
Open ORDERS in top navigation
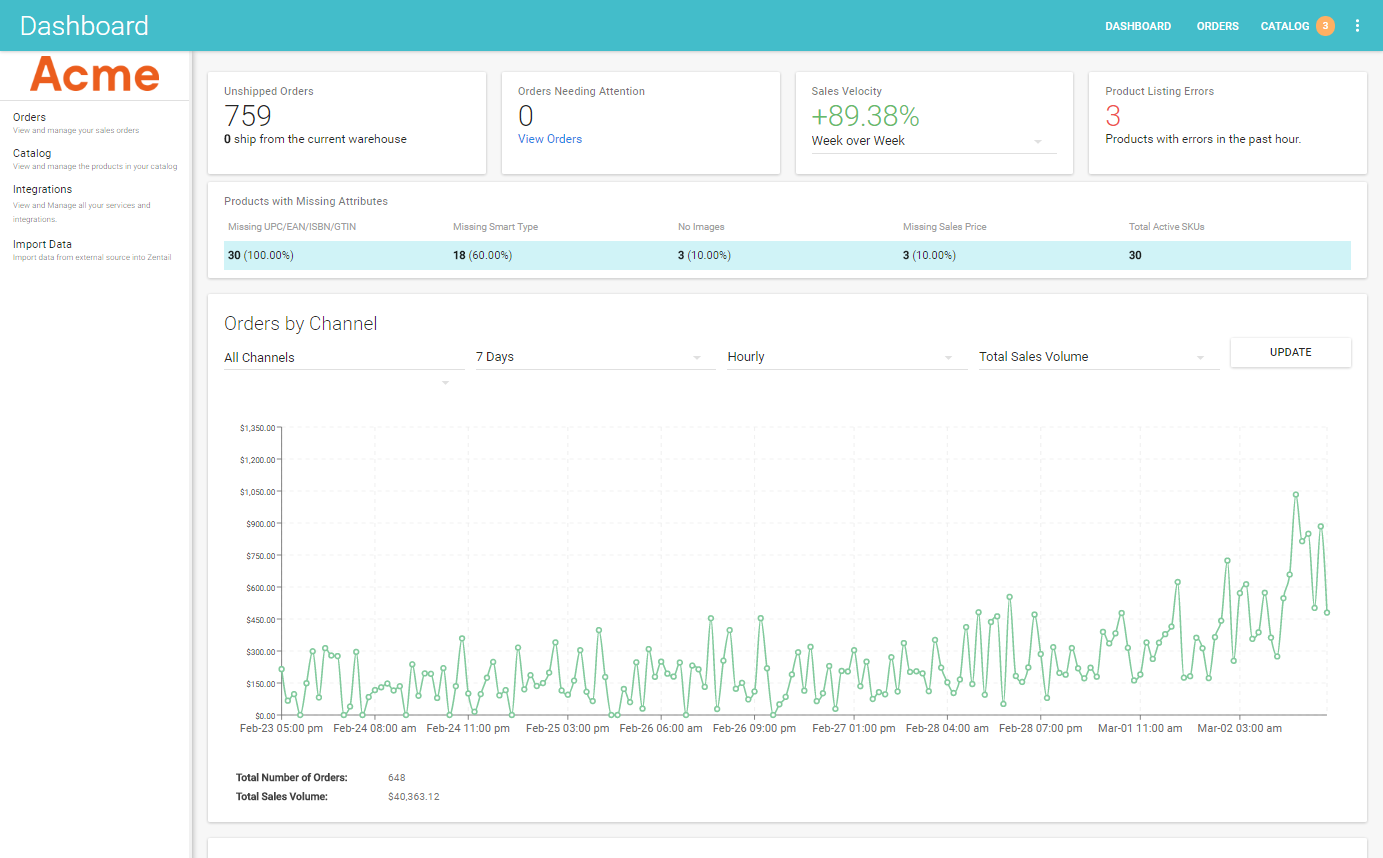click(1217, 26)
